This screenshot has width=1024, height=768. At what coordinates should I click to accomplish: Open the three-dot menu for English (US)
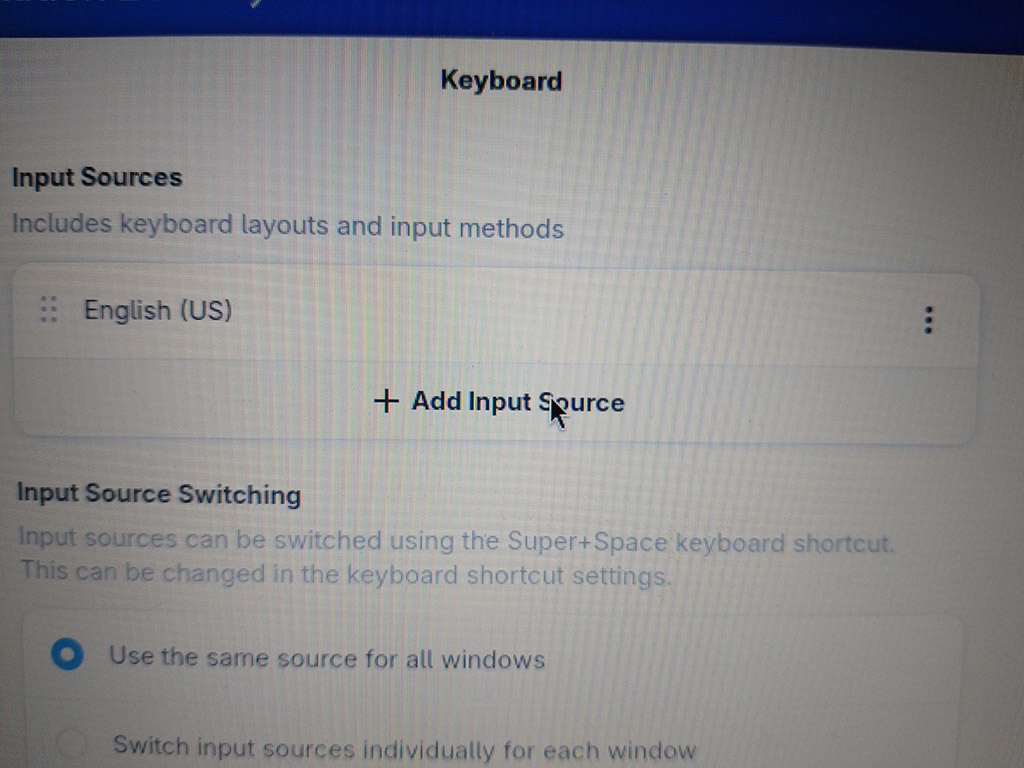tap(928, 320)
